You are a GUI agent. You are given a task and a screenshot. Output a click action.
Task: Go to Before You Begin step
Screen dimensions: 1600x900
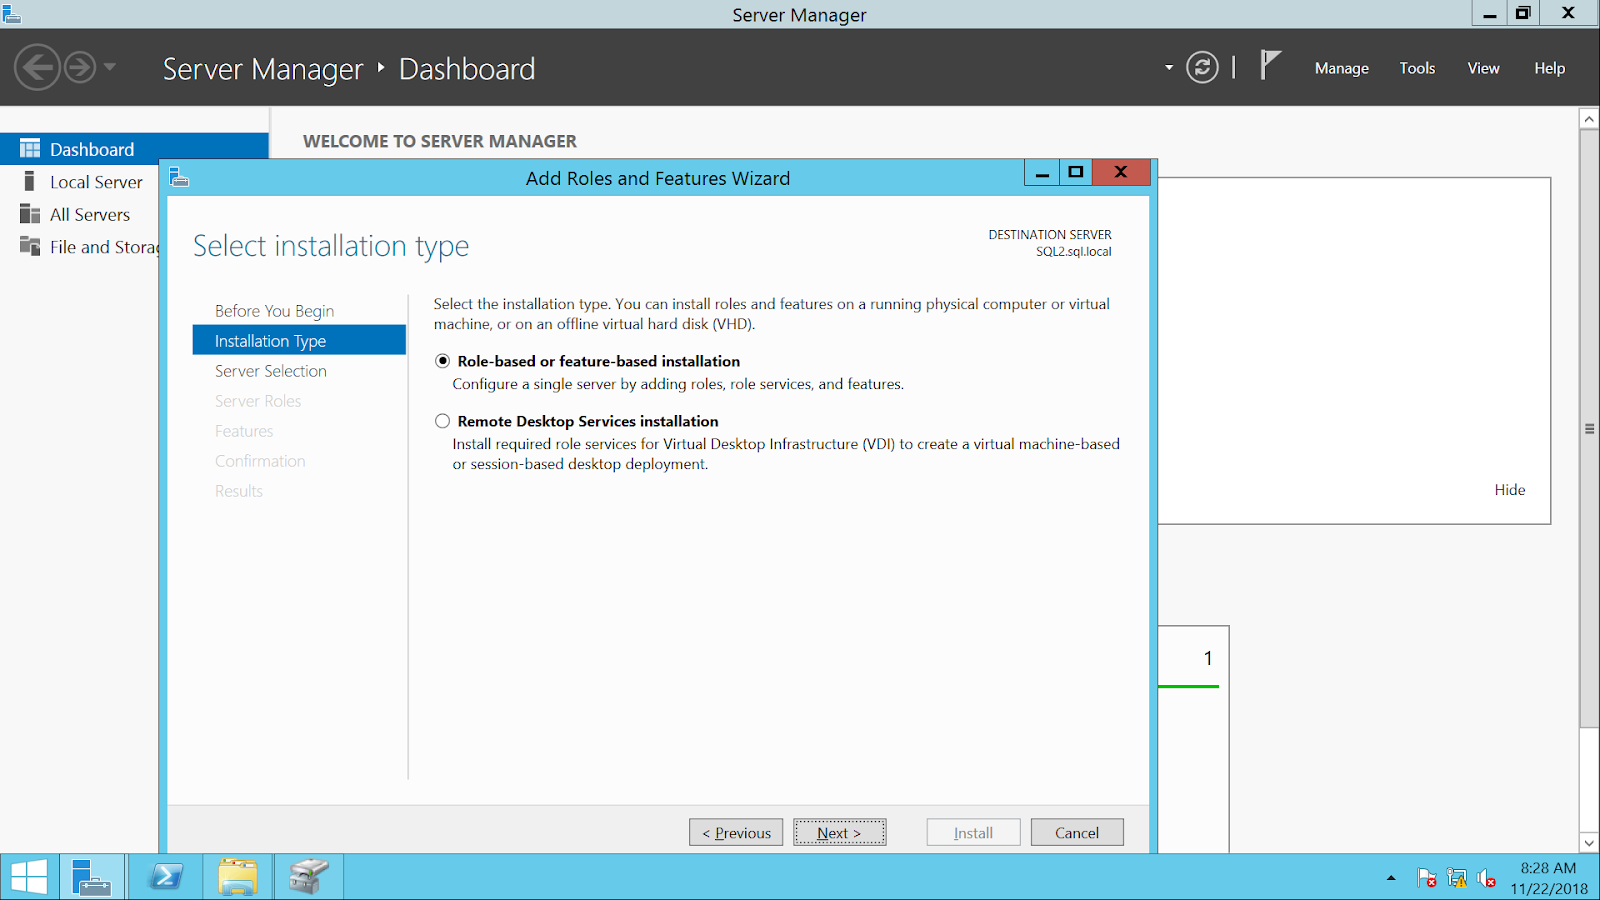274,311
